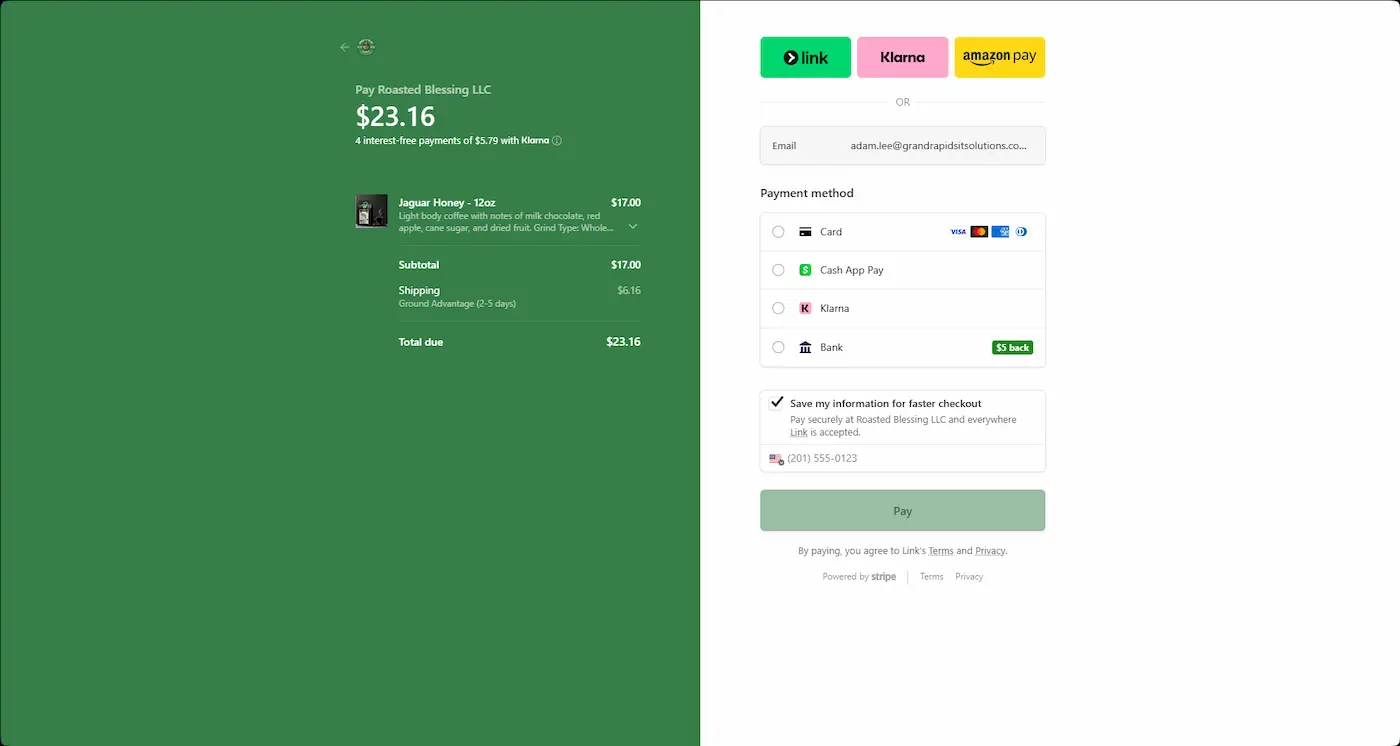The width and height of the screenshot is (1400, 746).
Task: Expand the Jaguar Honey item details
Action: click(x=633, y=227)
